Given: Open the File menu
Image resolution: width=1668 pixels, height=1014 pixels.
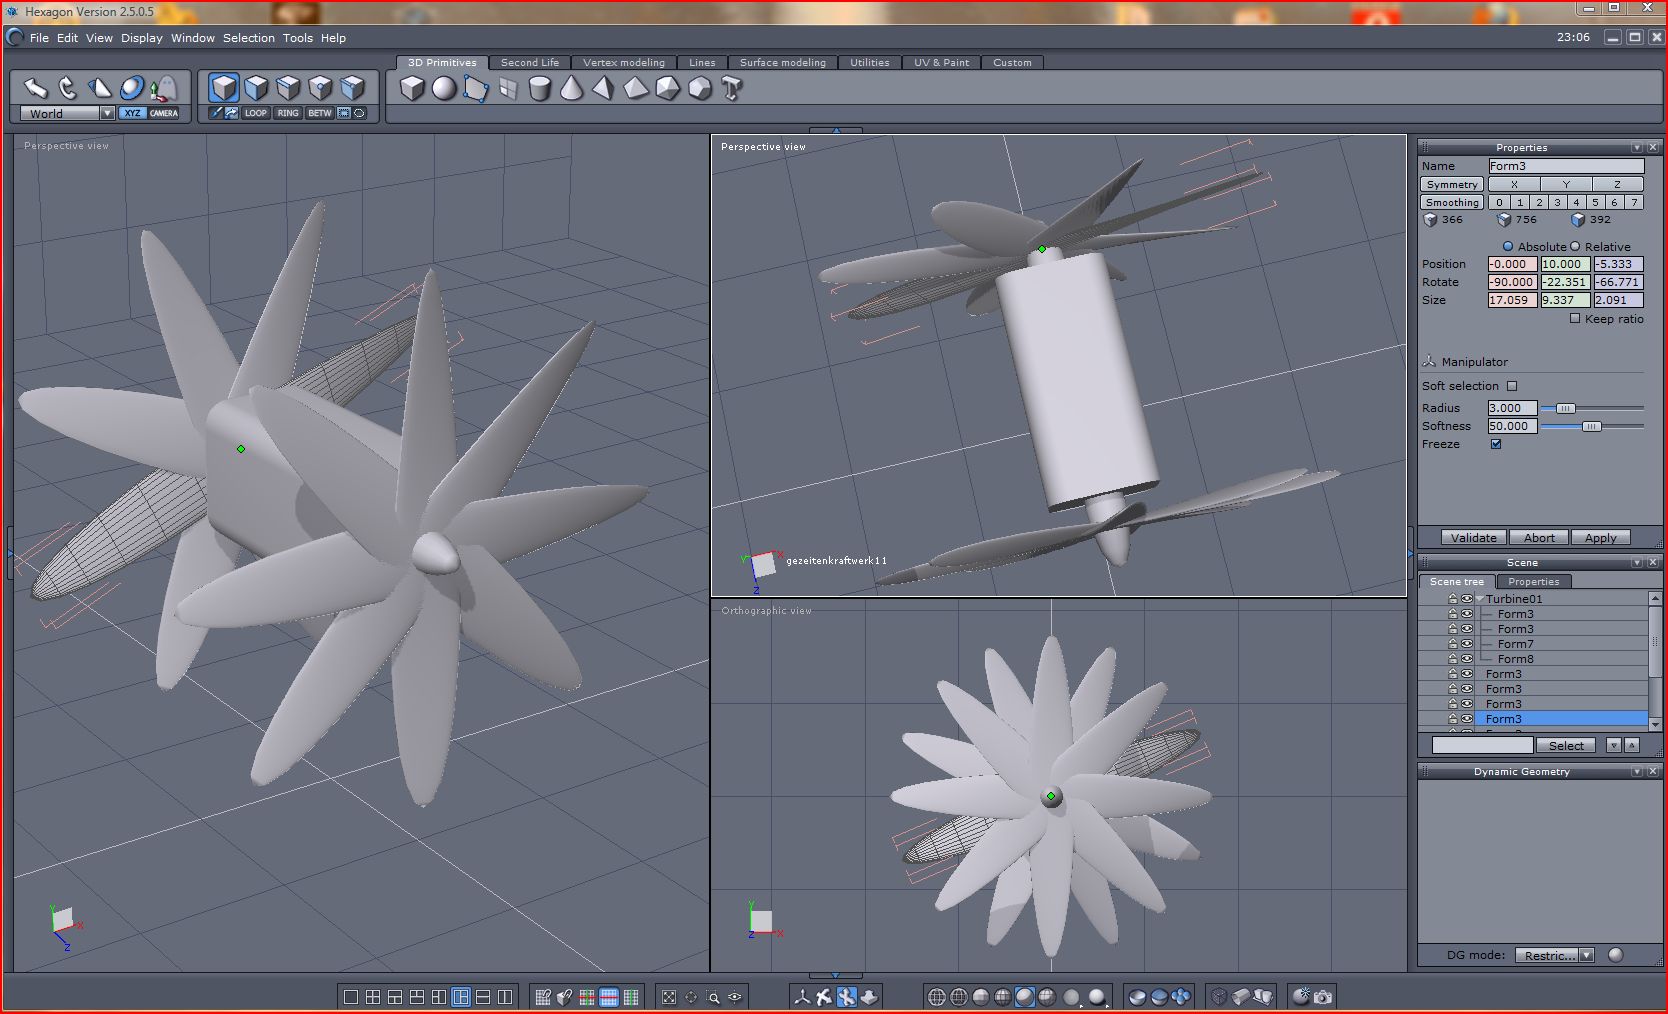Looking at the screenshot, I should click(39, 38).
